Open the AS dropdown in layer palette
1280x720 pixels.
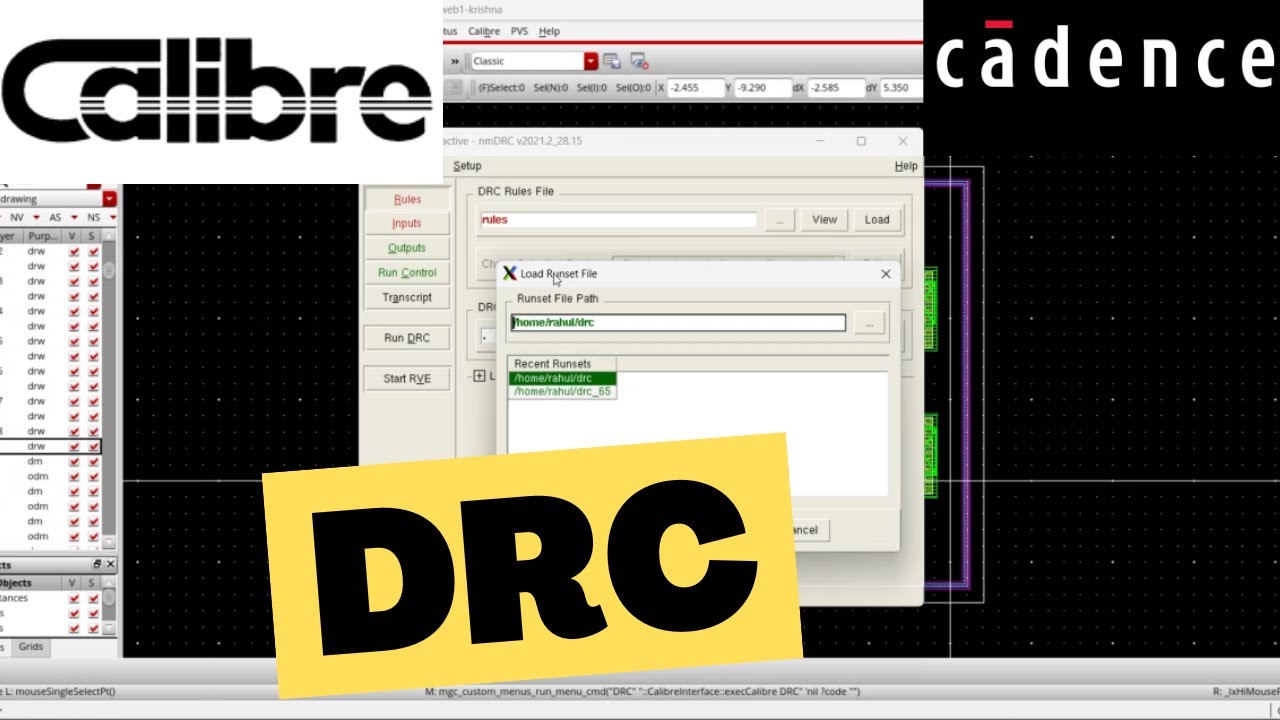(74, 217)
